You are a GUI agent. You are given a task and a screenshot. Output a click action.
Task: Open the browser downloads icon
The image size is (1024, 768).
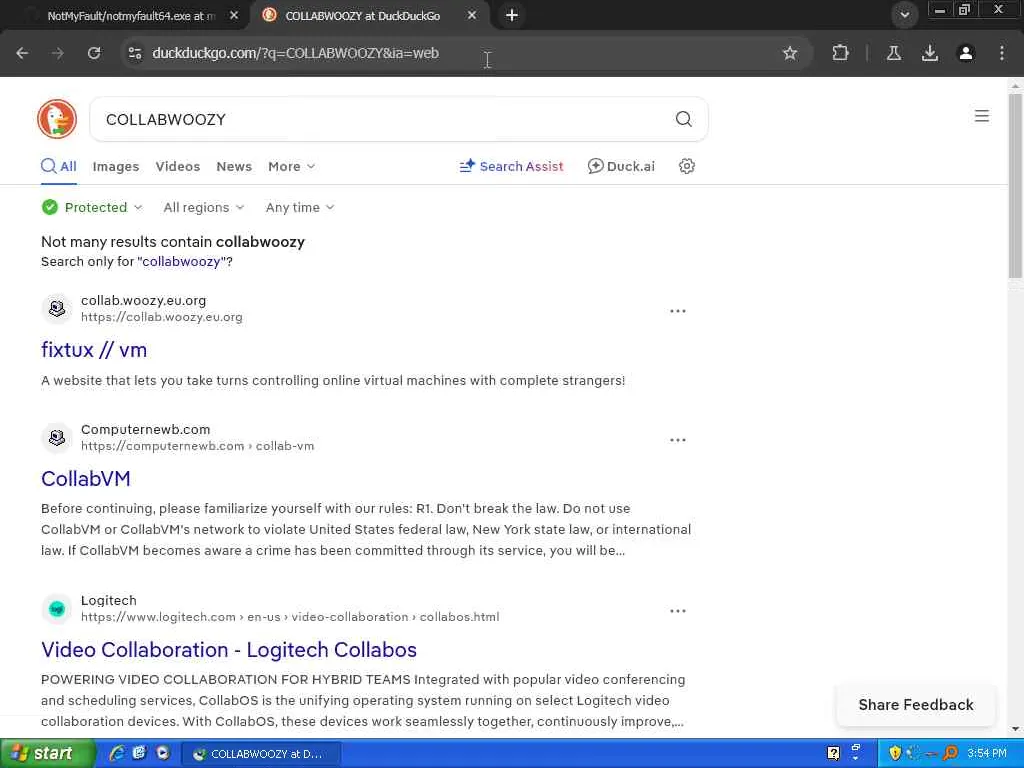[930, 53]
